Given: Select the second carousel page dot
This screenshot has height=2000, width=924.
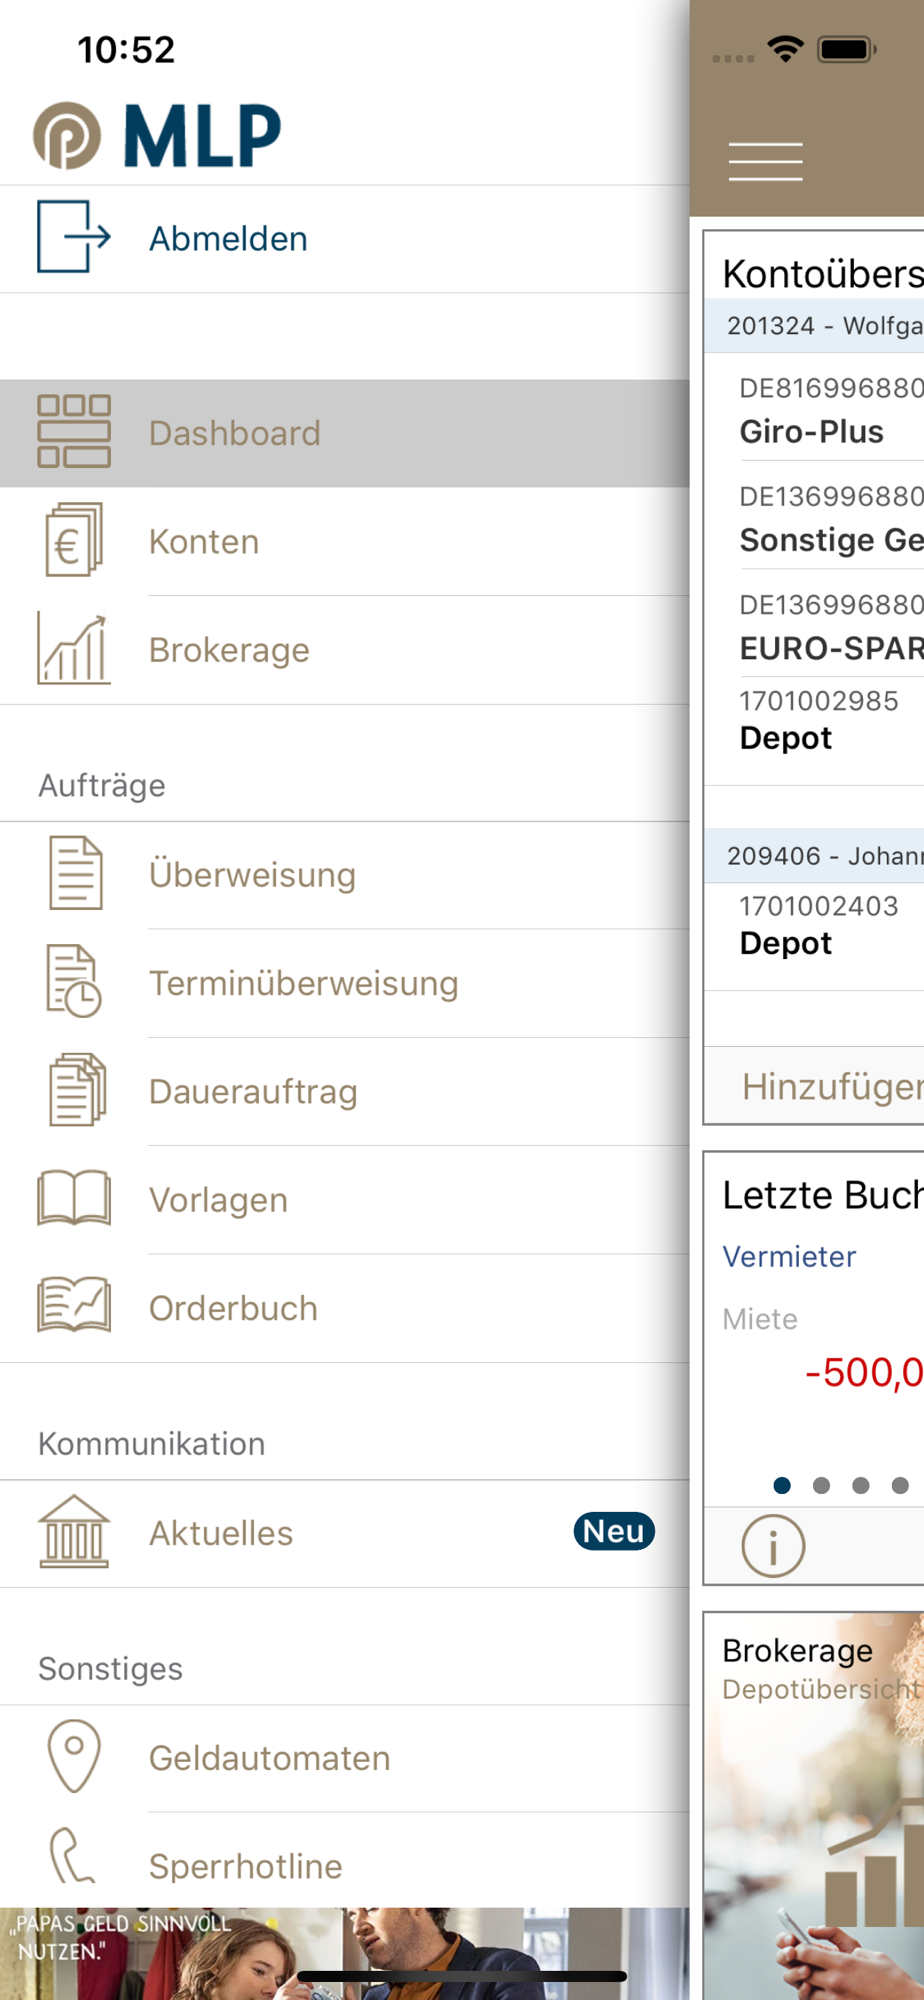Looking at the screenshot, I should click(821, 1485).
